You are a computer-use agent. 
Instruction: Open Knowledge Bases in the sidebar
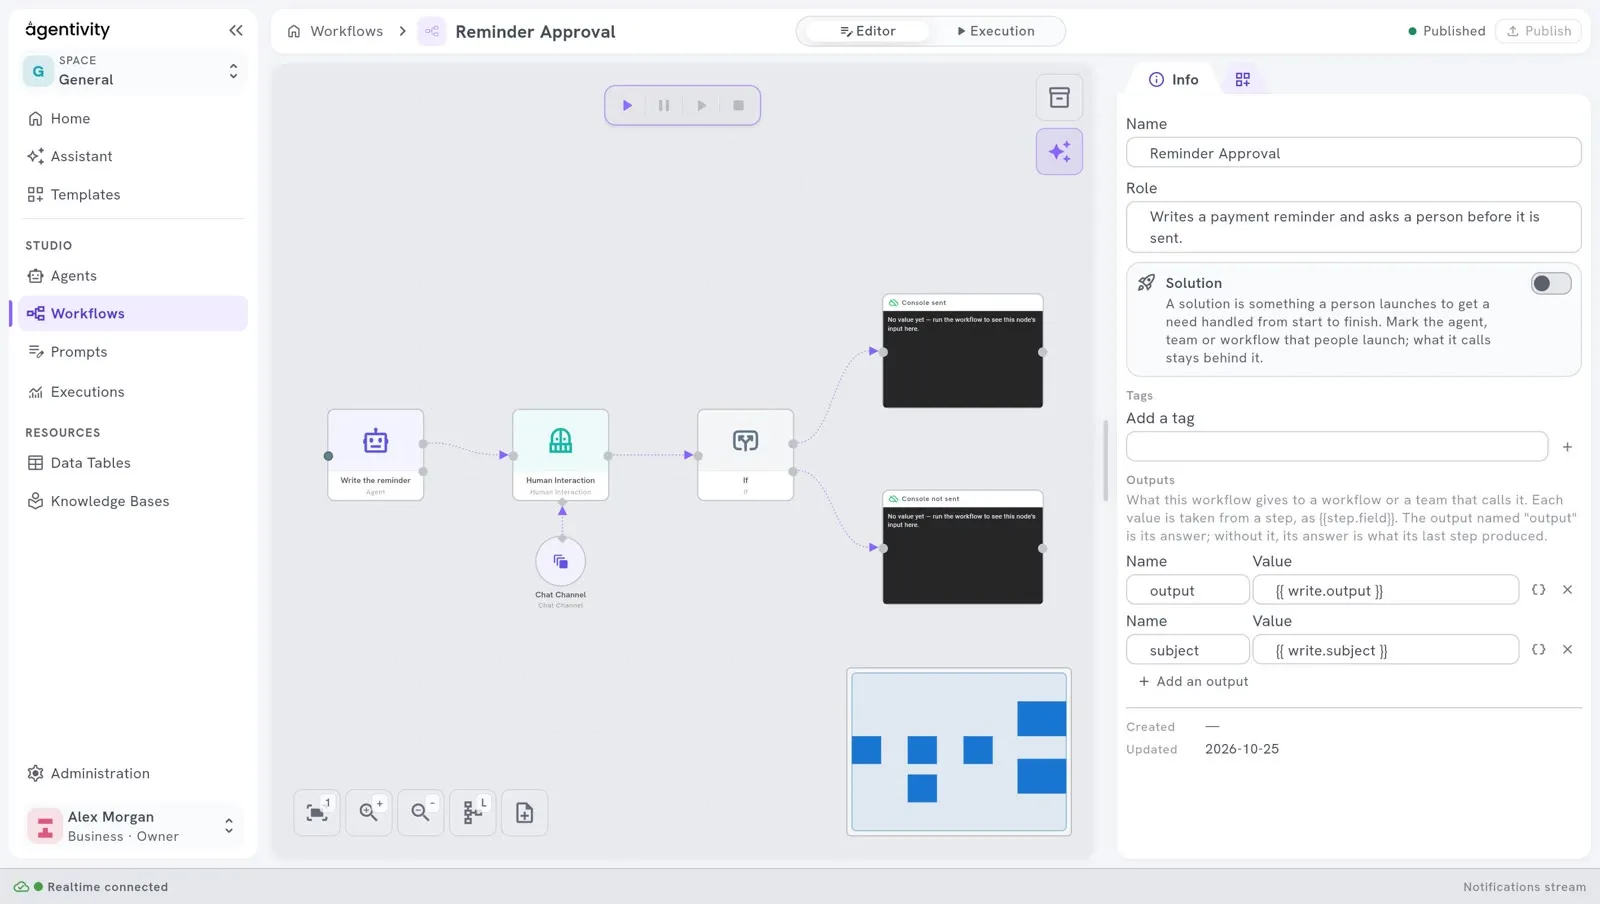(x=134, y=501)
